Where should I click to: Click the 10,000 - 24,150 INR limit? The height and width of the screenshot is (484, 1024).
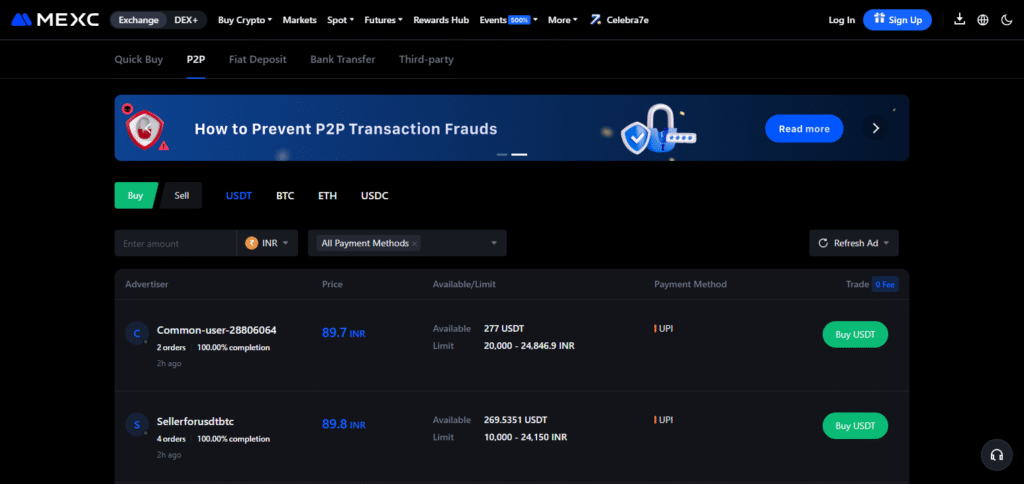pos(525,436)
